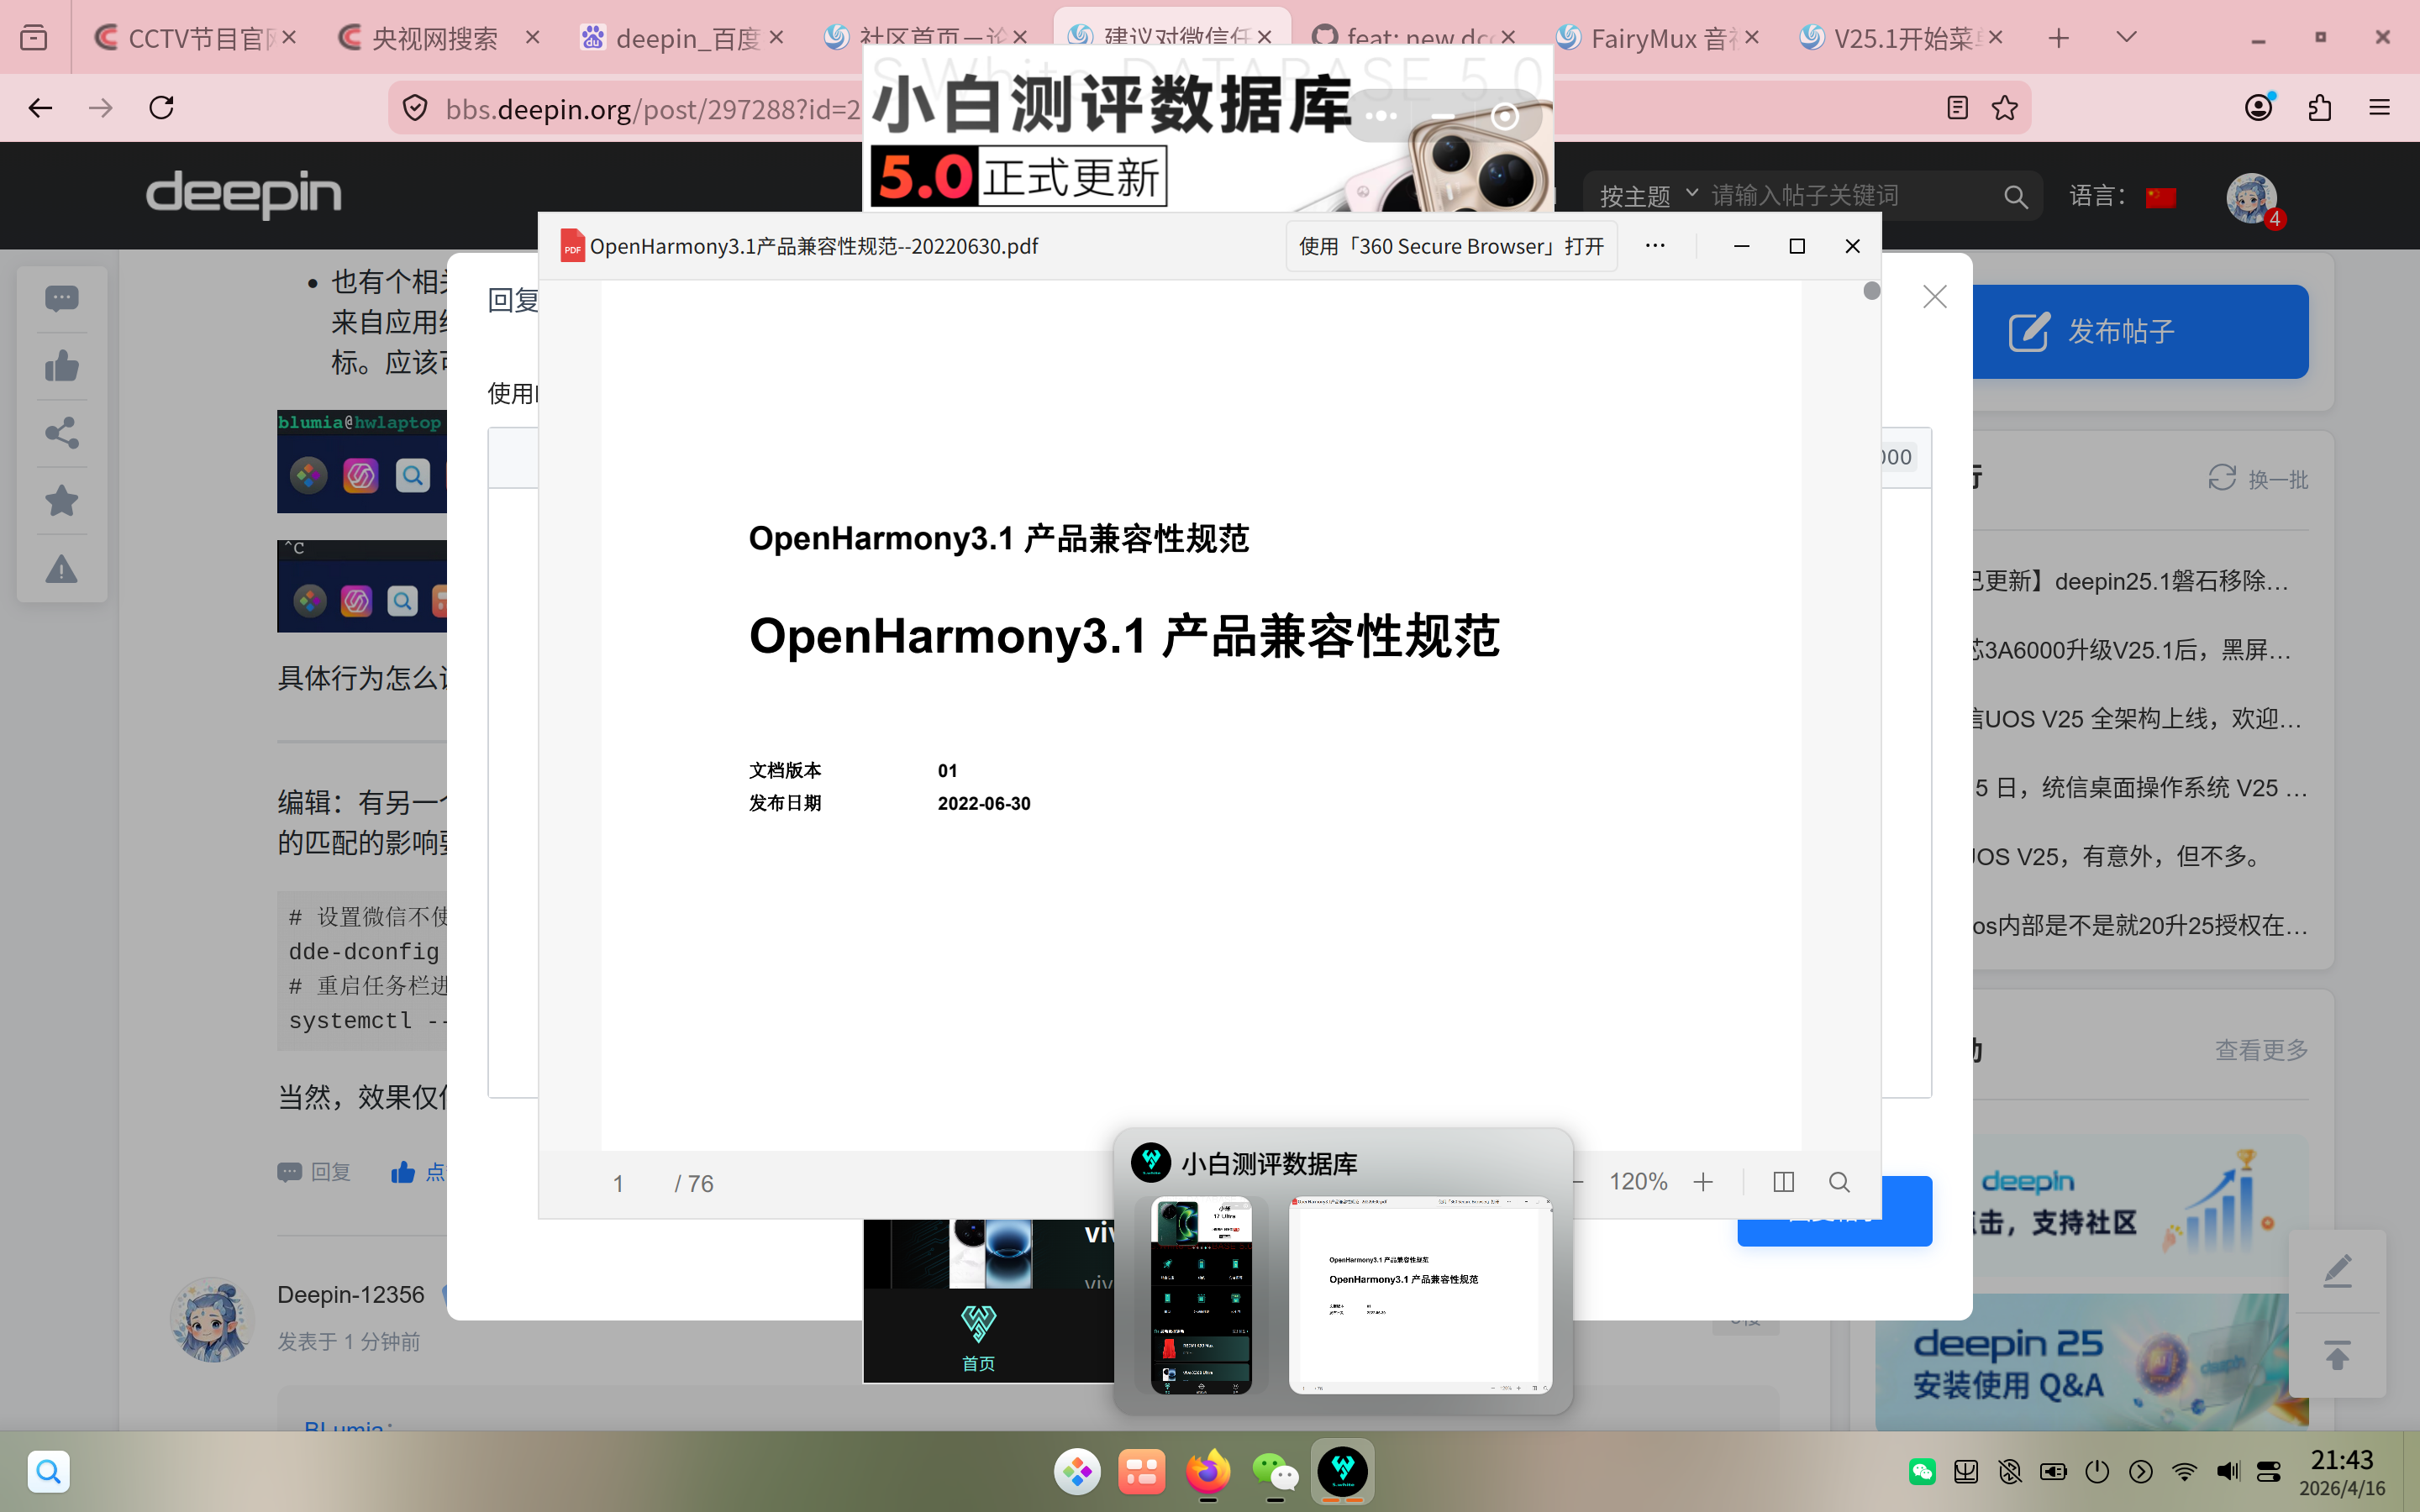Launch Firefox from the dock
Viewport: 2420px width, 1512px height.
1208,1471
